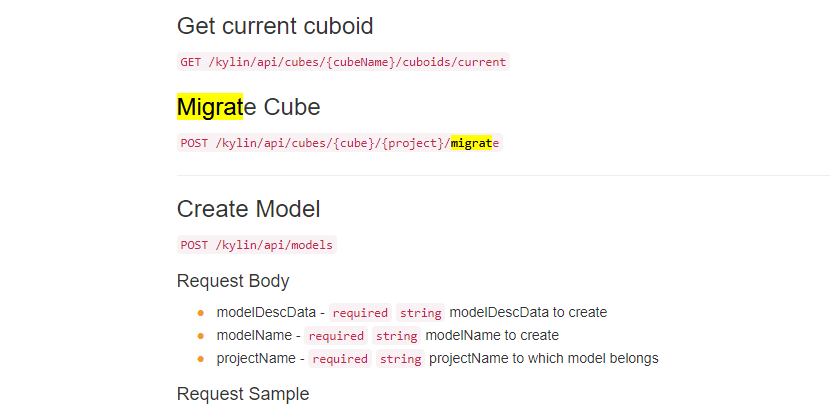Click the GET cuboids/current endpoint code

(343, 62)
